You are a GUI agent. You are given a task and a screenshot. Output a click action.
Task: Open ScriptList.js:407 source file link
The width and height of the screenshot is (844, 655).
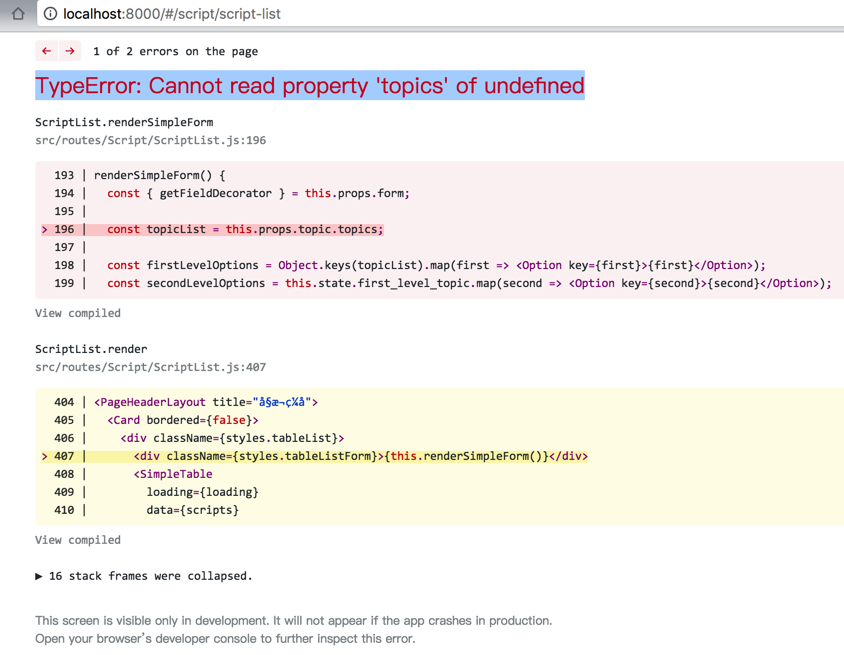(x=150, y=368)
